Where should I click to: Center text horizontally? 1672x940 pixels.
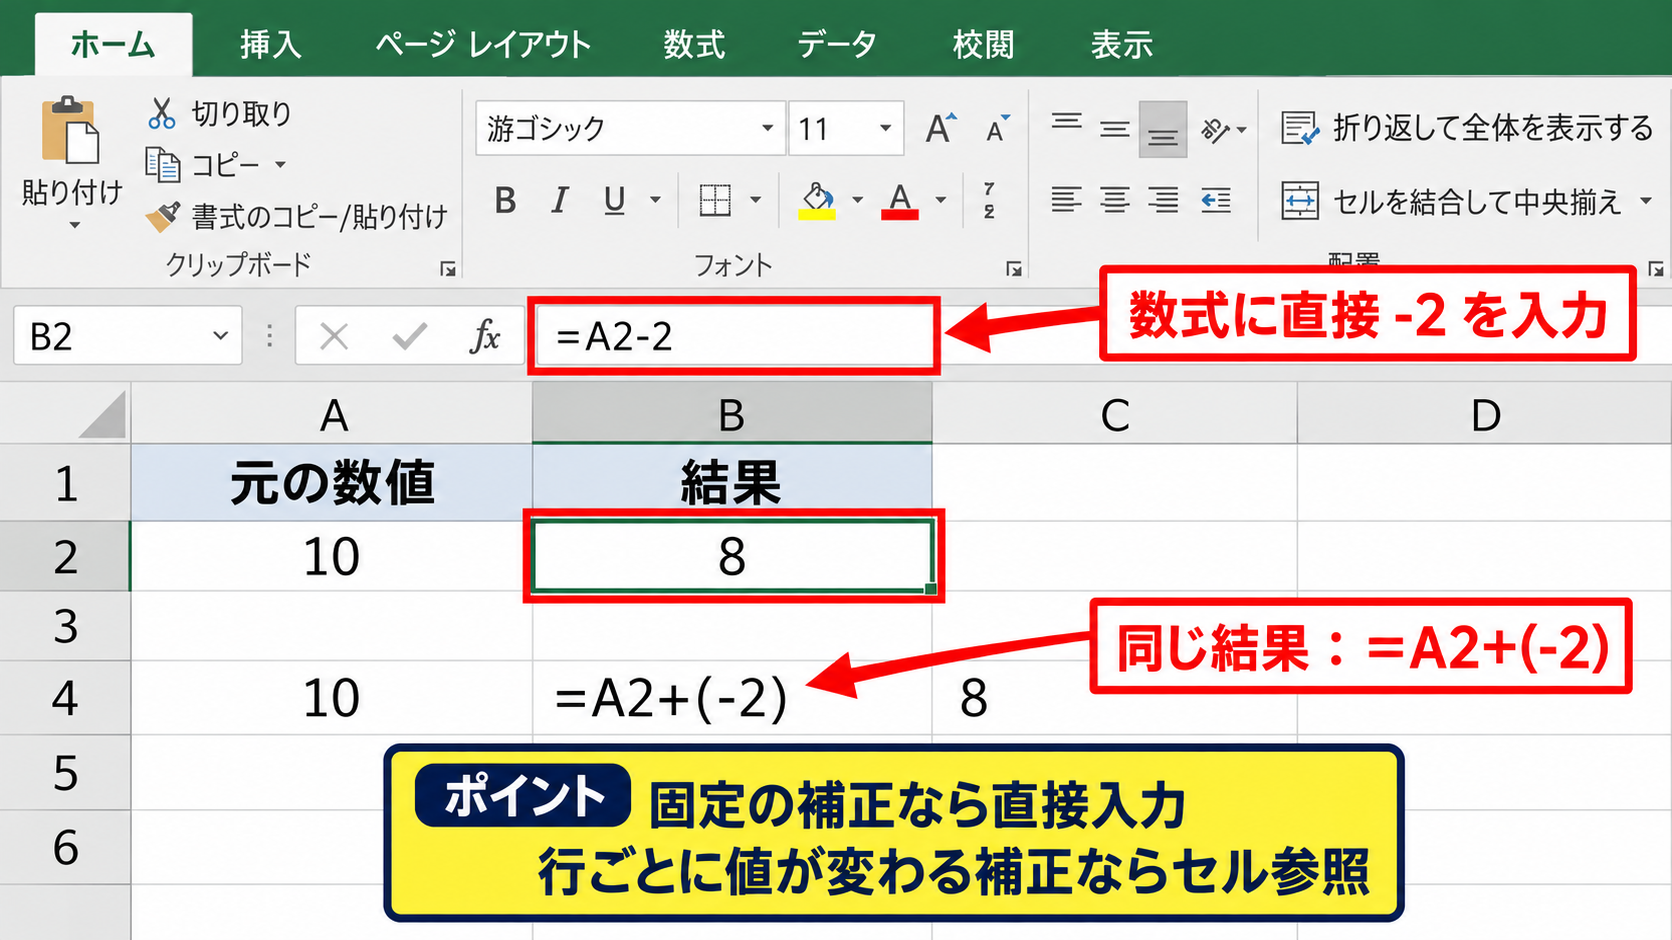1114,200
